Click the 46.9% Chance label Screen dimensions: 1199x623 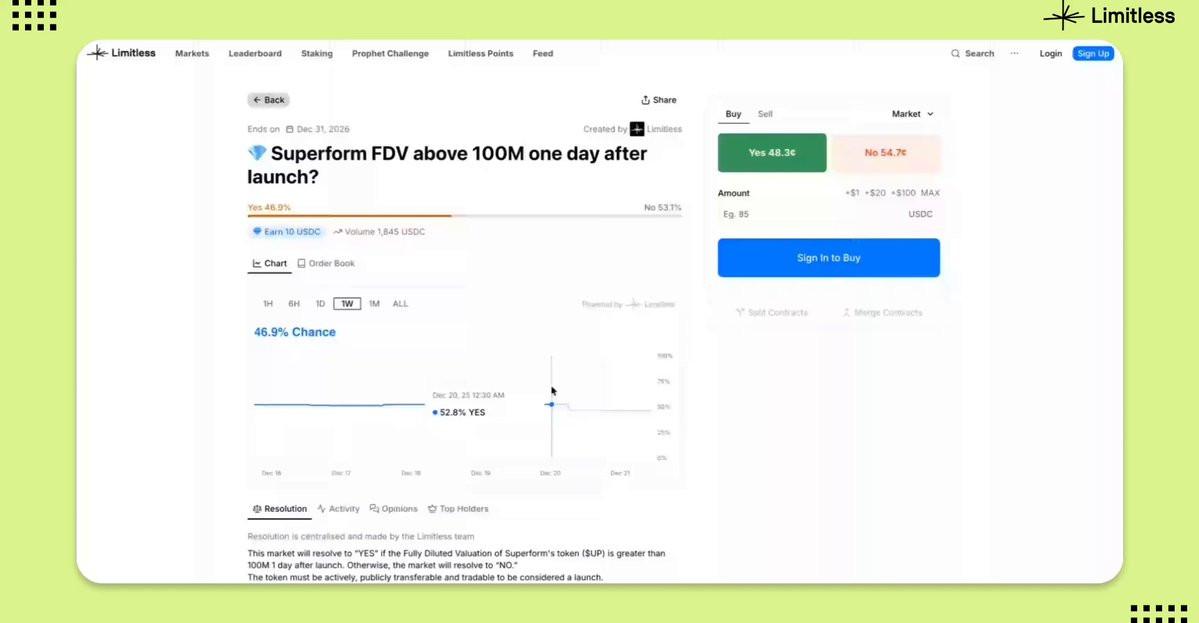point(294,333)
